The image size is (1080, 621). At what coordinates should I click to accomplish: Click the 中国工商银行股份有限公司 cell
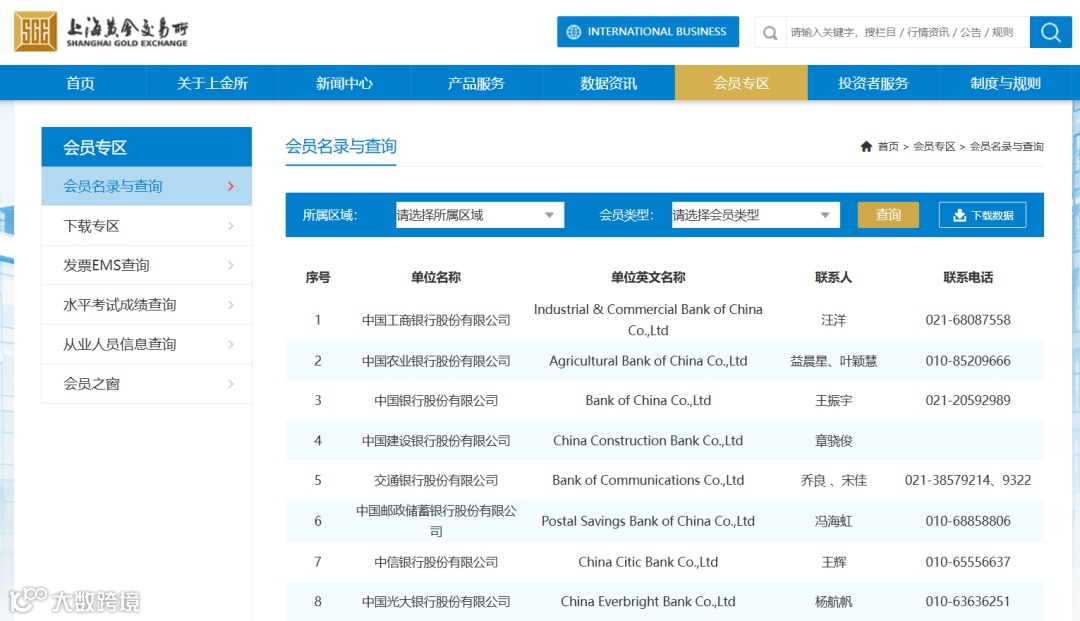pos(436,320)
